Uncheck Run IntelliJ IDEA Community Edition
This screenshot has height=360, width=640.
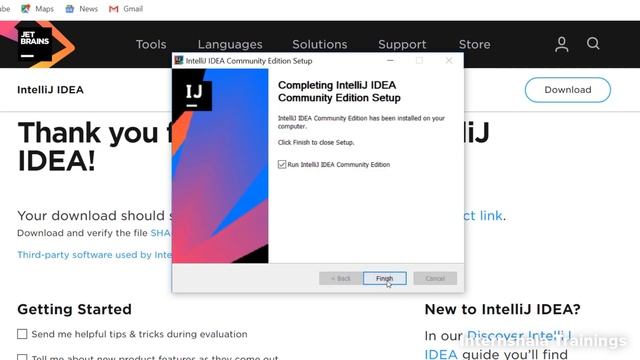[282, 164]
